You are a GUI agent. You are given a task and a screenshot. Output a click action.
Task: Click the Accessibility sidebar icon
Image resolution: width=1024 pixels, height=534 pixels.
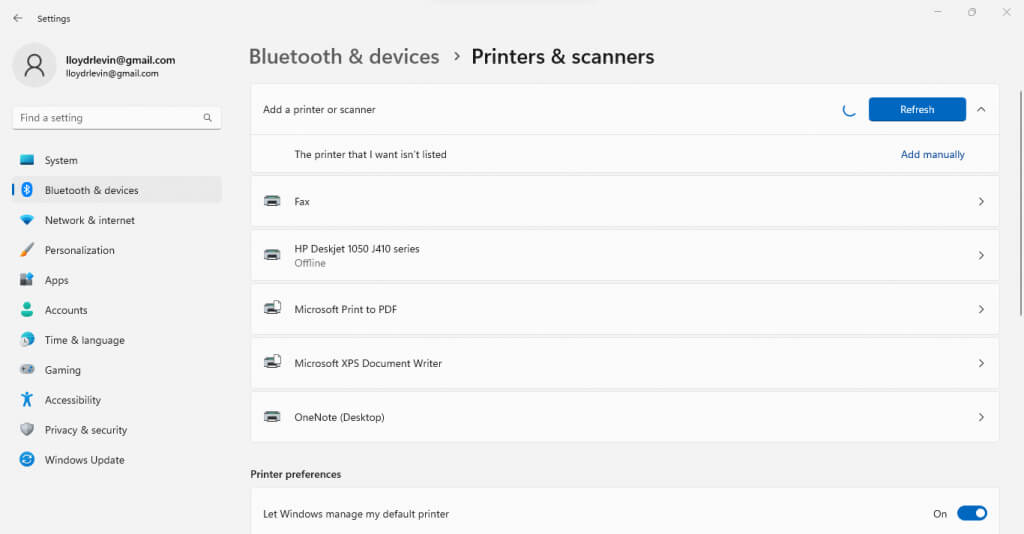pyautogui.click(x=27, y=400)
